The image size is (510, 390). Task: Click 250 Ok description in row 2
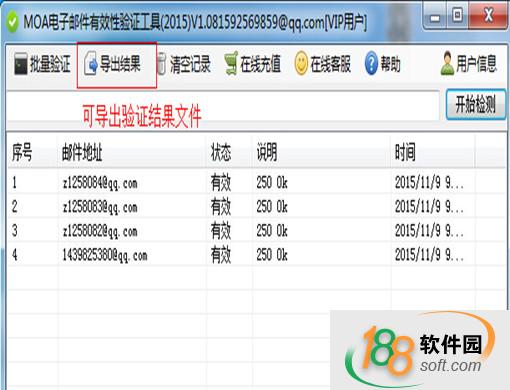272,207
